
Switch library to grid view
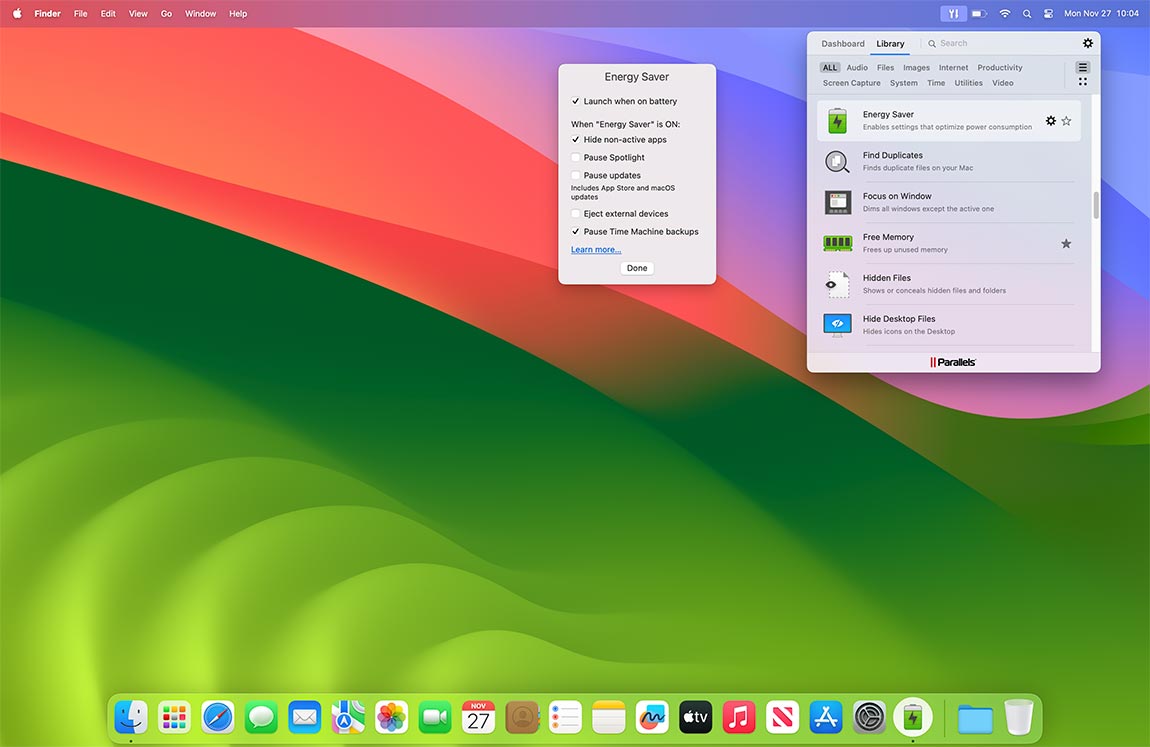click(x=1083, y=80)
